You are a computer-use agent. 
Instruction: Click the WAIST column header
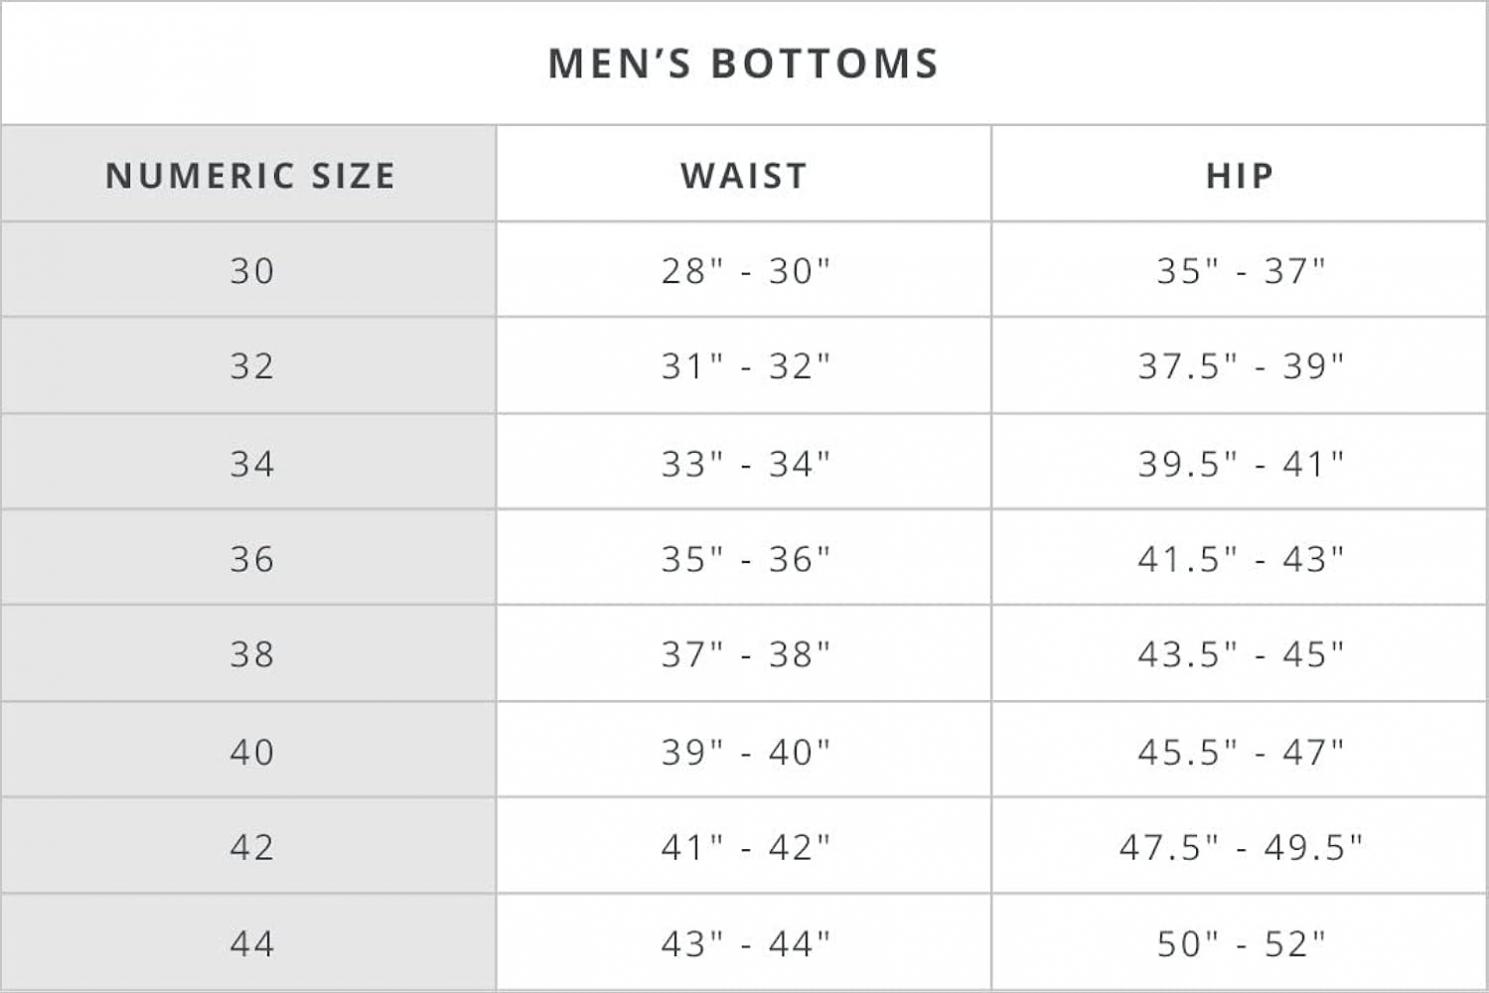pyautogui.click(x=743, y=175)
